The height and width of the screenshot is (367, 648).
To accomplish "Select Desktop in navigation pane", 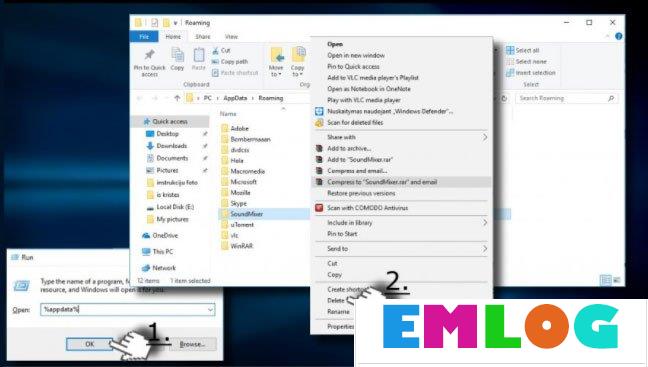I will pyautogui.click(x=167, y=133).
